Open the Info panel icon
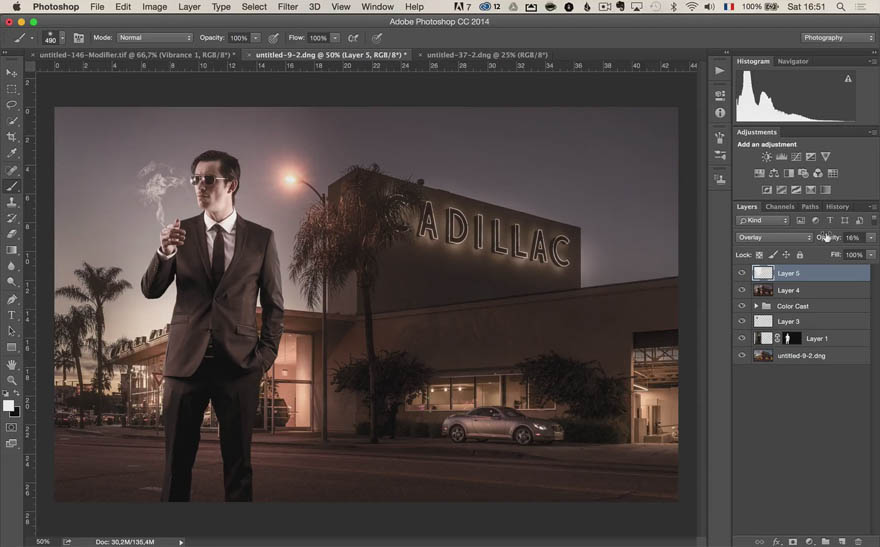Image resolution: width=880 pixels, height=547 pixels. (x=720, y=113)
